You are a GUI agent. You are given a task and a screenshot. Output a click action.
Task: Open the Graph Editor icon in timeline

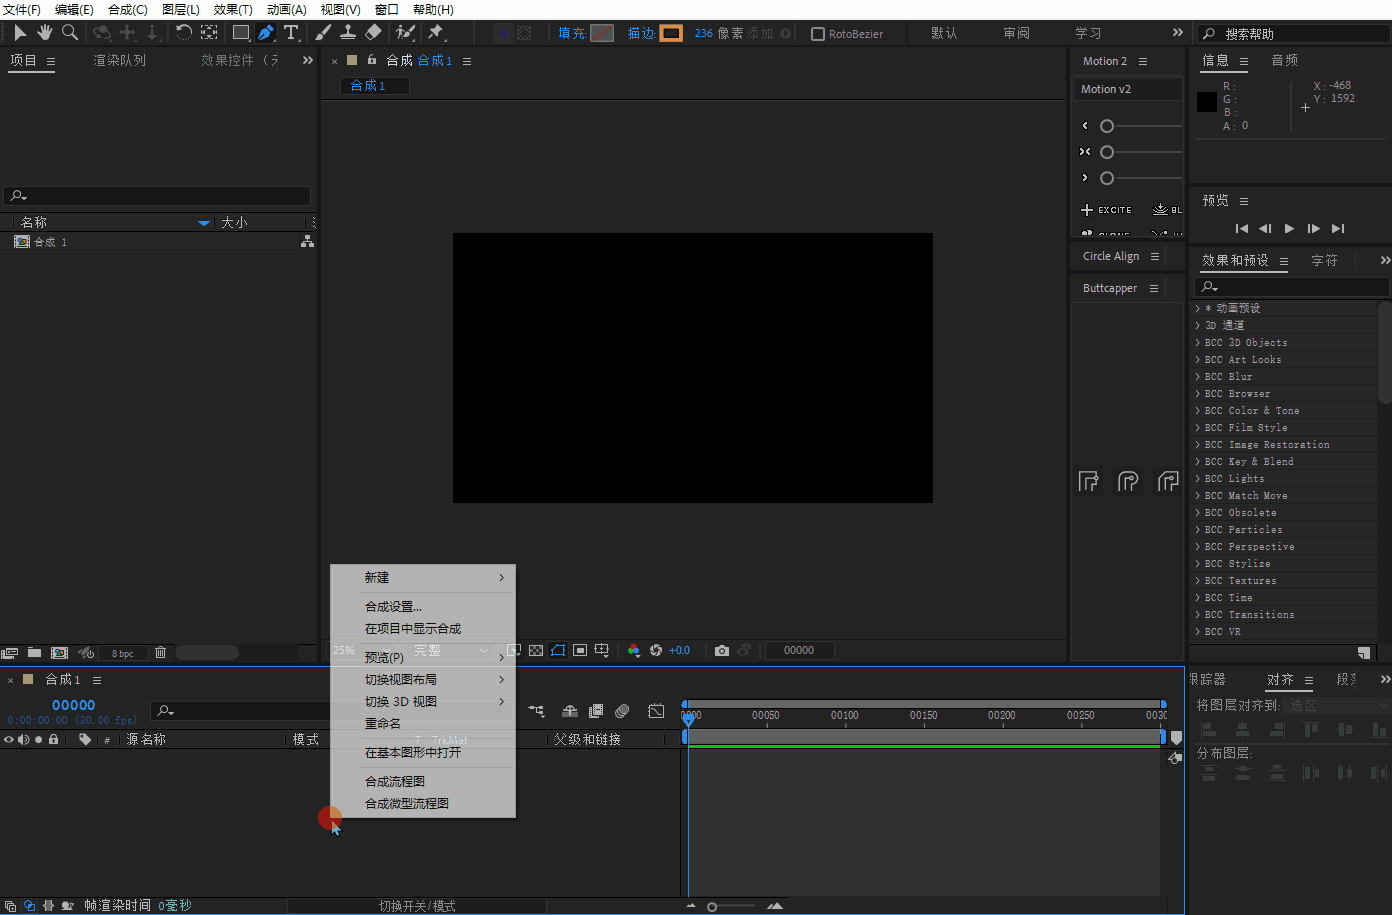pos(656,711)
